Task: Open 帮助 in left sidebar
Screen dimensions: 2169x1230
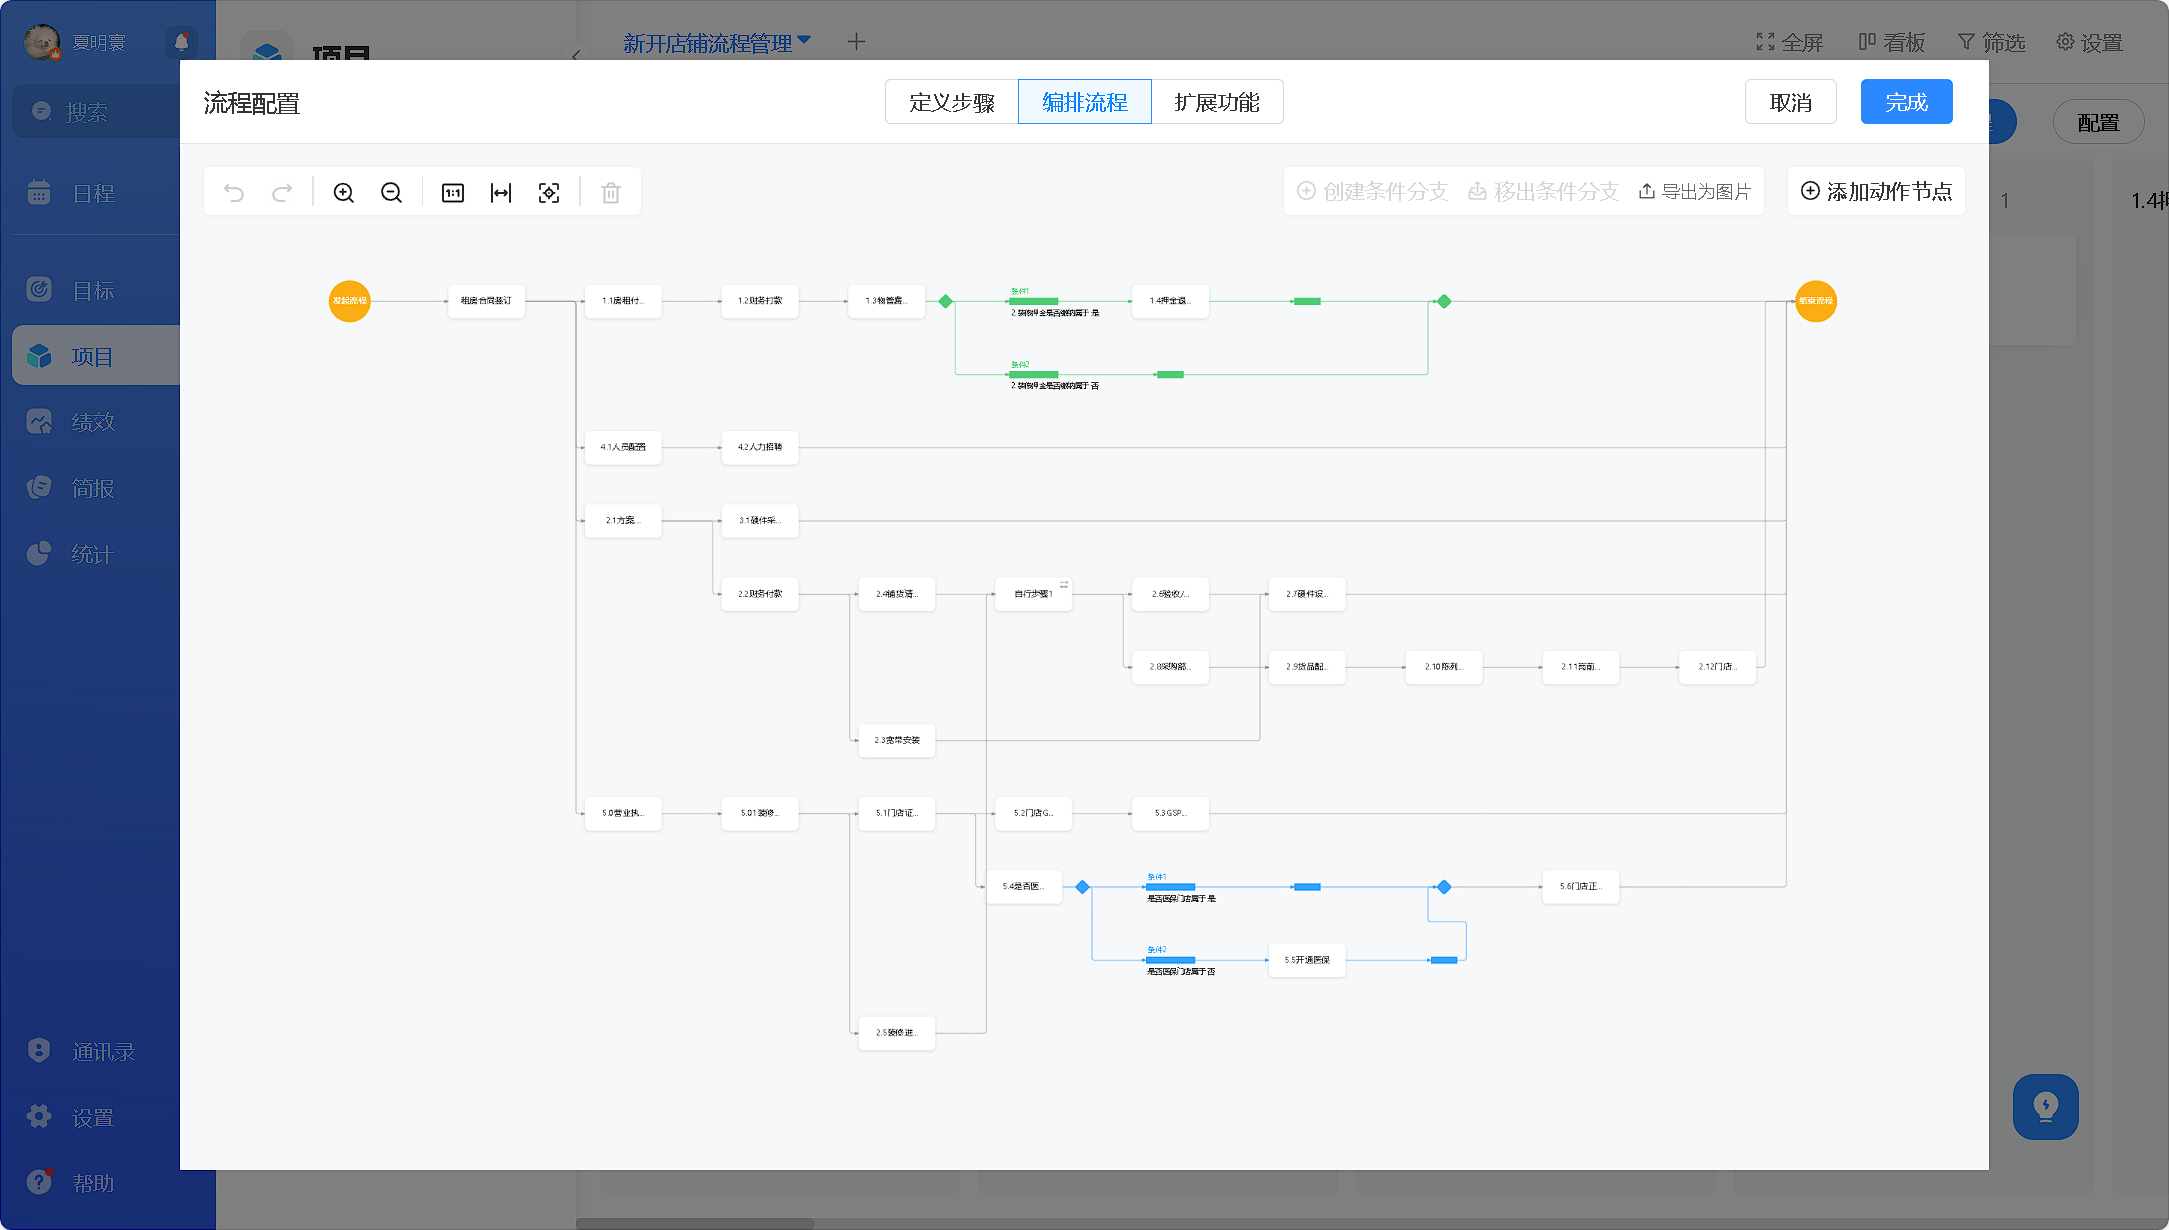Action: point(94,1183)
